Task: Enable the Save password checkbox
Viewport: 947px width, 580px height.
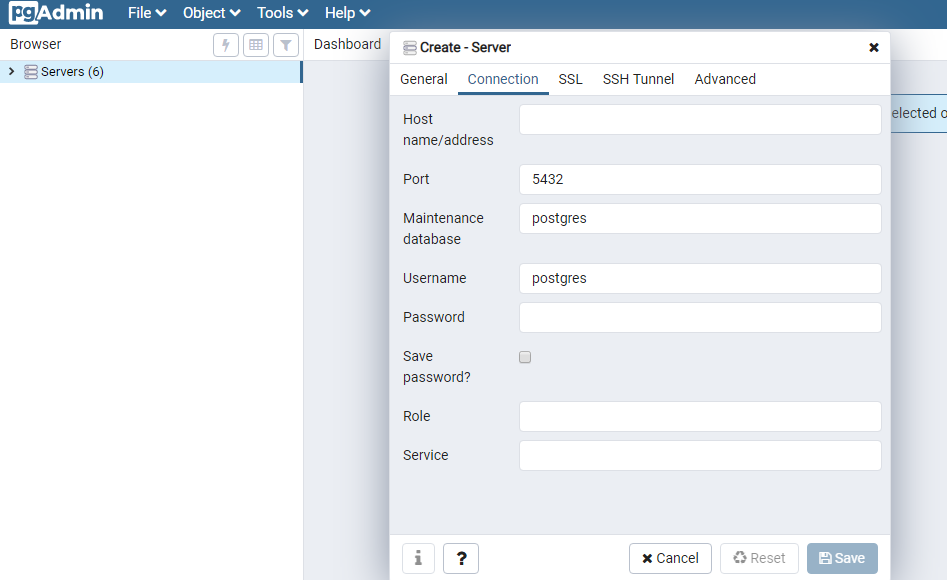Action: [525, 357]
